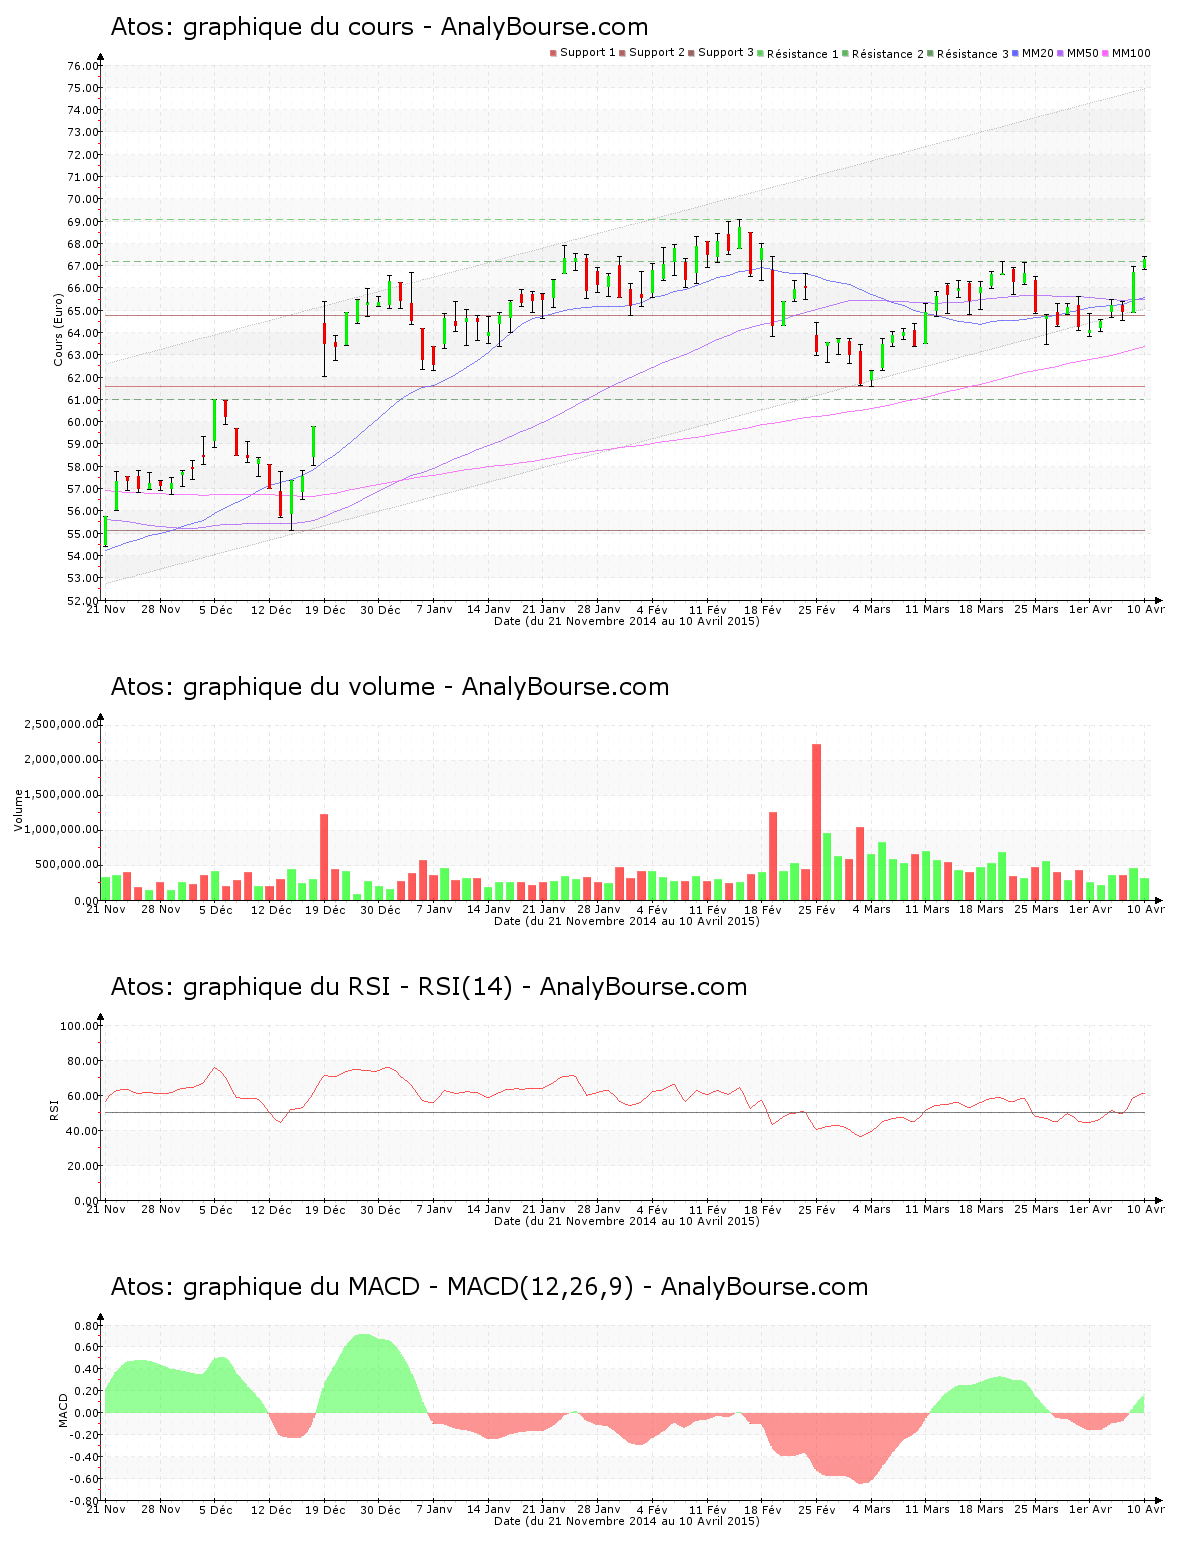1200x1550 pixels.
Task: Click the tall red volume bar at 18 Fév
Action: click(773, 856)
